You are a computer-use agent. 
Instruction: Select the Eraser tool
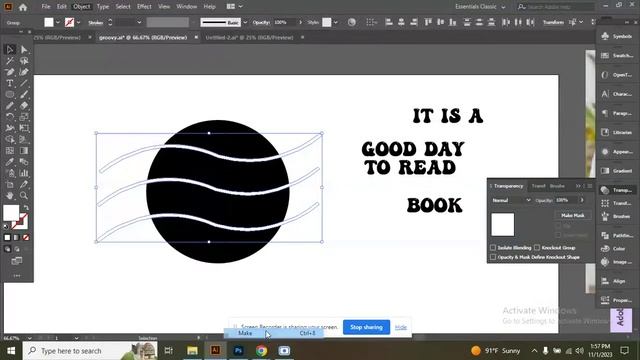point(24,106)
